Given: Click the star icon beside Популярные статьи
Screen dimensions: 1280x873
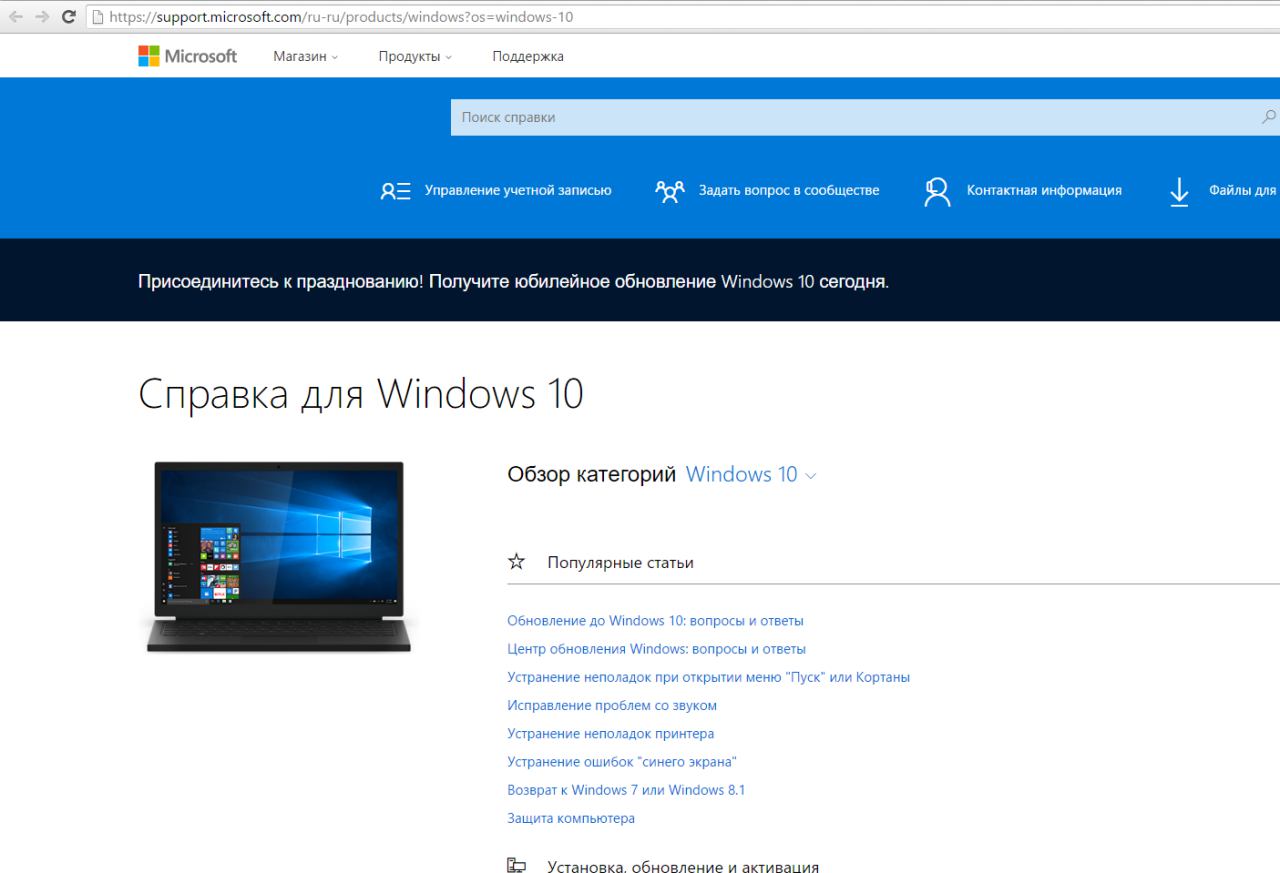Looking at the screenshot, I should [516, 562].
